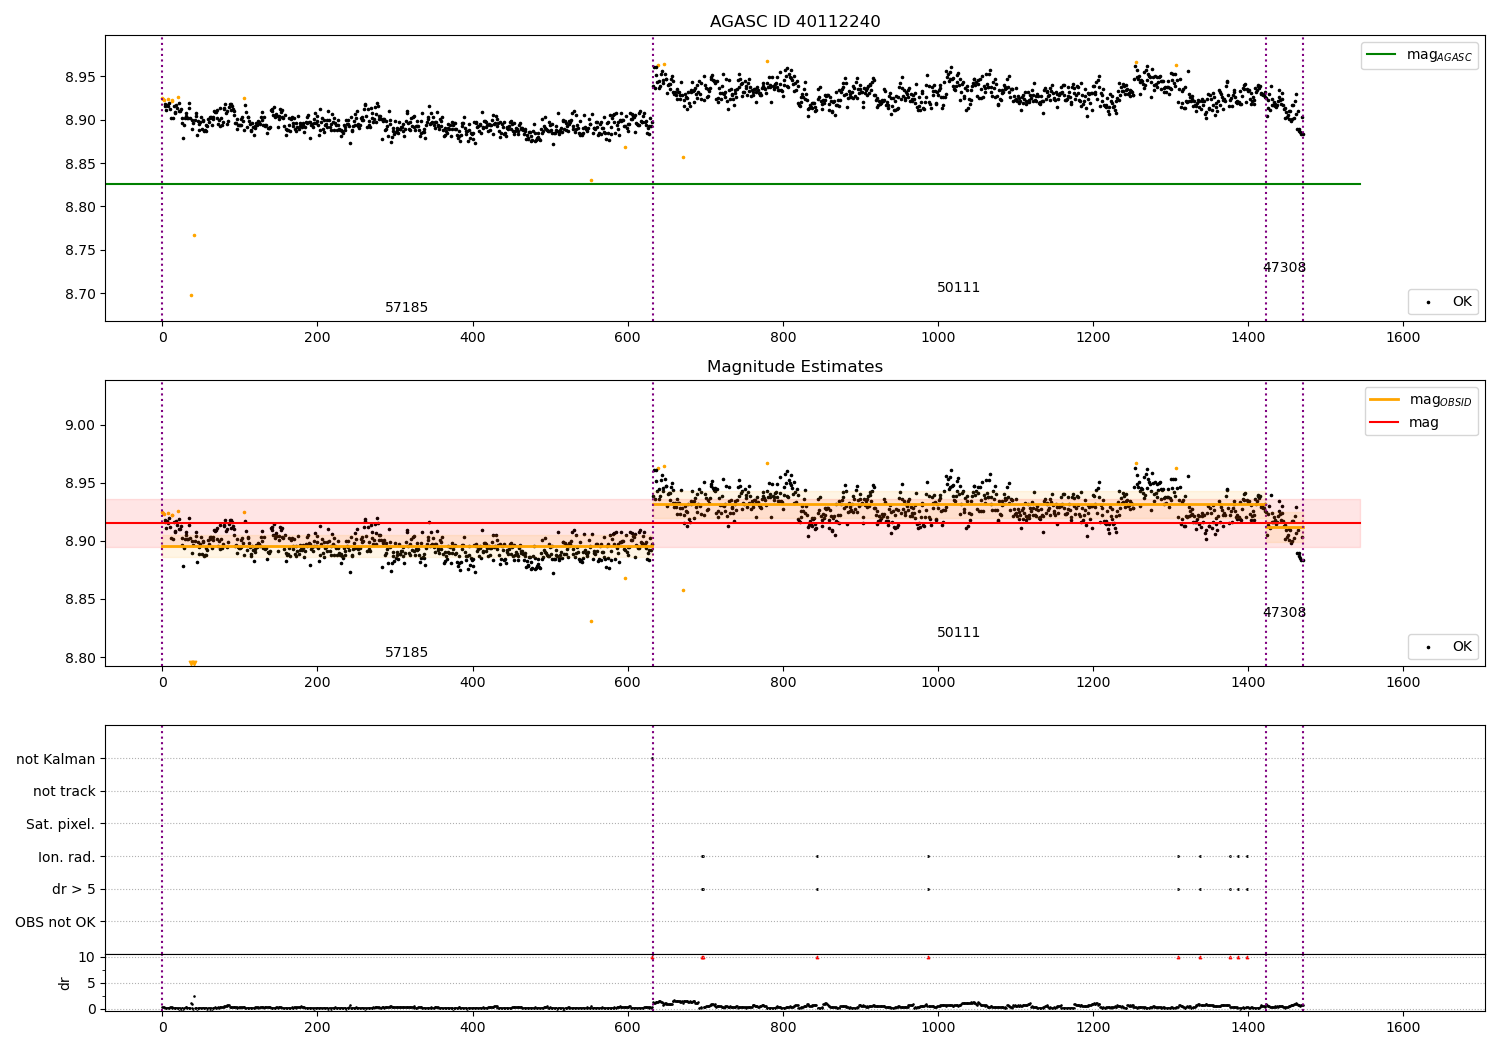Click the 'OBS not OK' axis label
Screen dimensions: 1500x1050
pyautogui.click(x=55, y=922)
